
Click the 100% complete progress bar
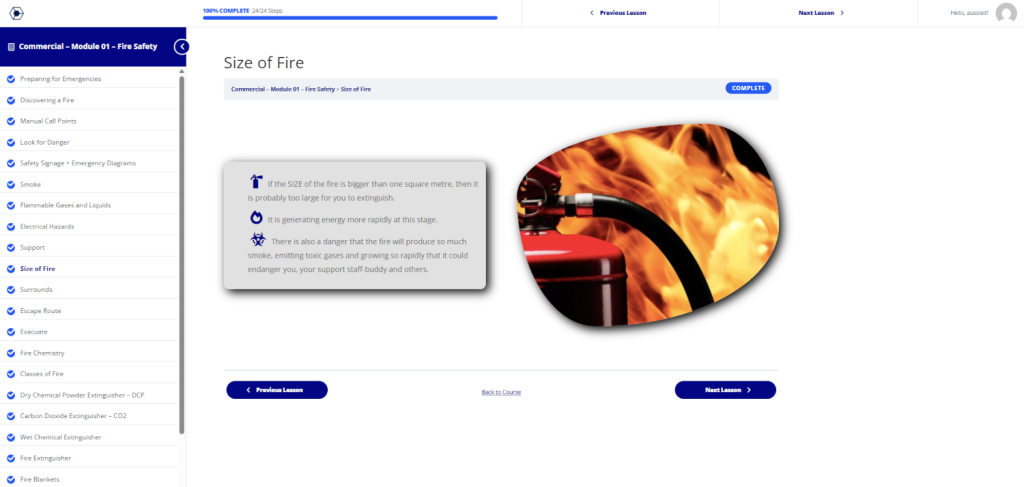pos(350,18)
